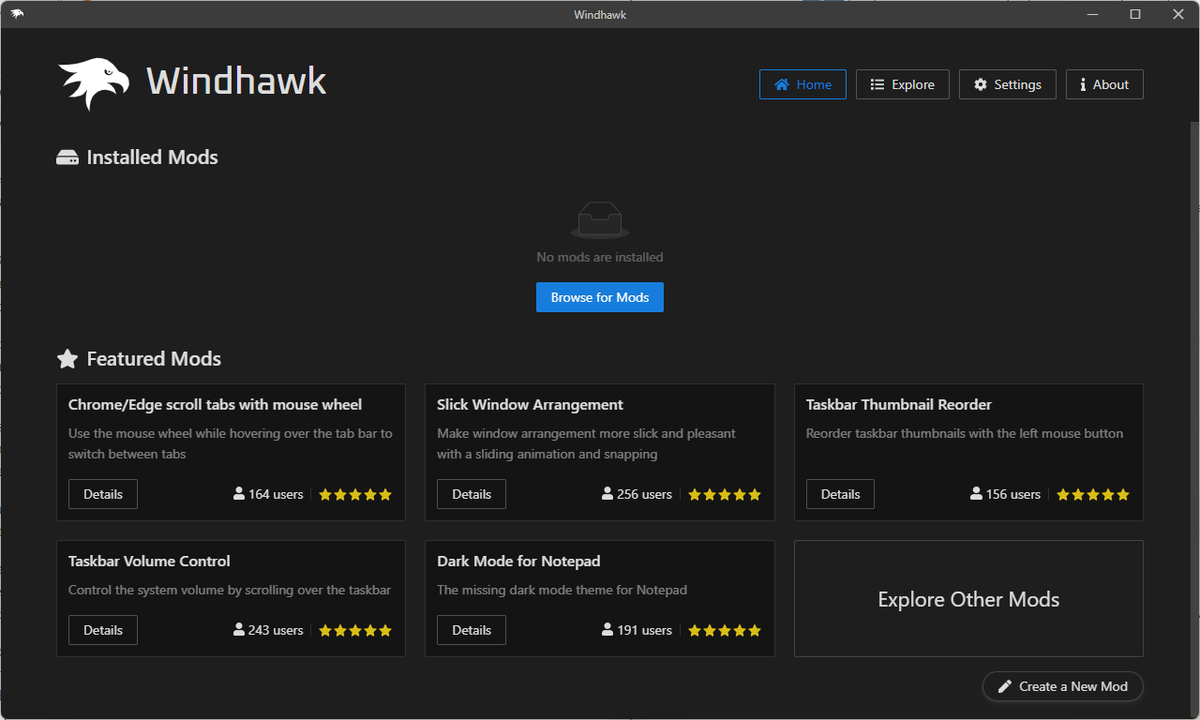Open the About tab
The image size is (1200, 720).
pos(1104,85)
